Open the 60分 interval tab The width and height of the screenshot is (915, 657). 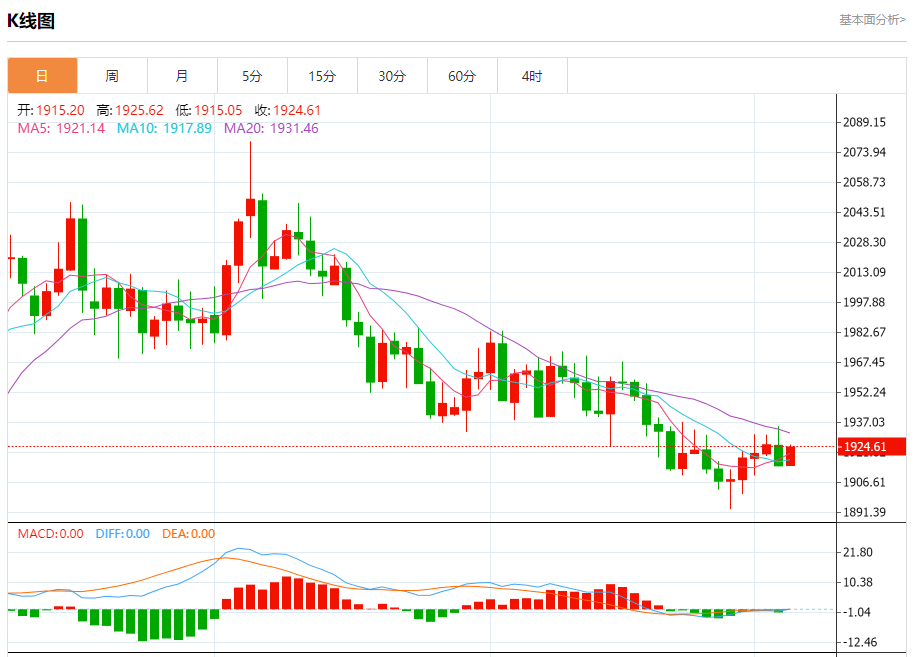point(462,76)
